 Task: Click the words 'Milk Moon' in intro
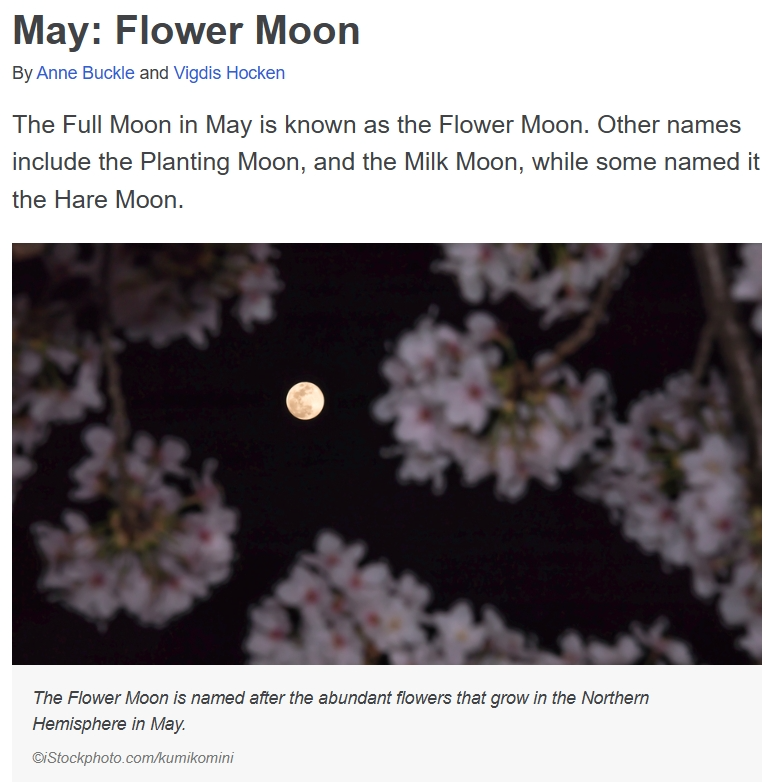pyautogui.click(x=460, y=162)
